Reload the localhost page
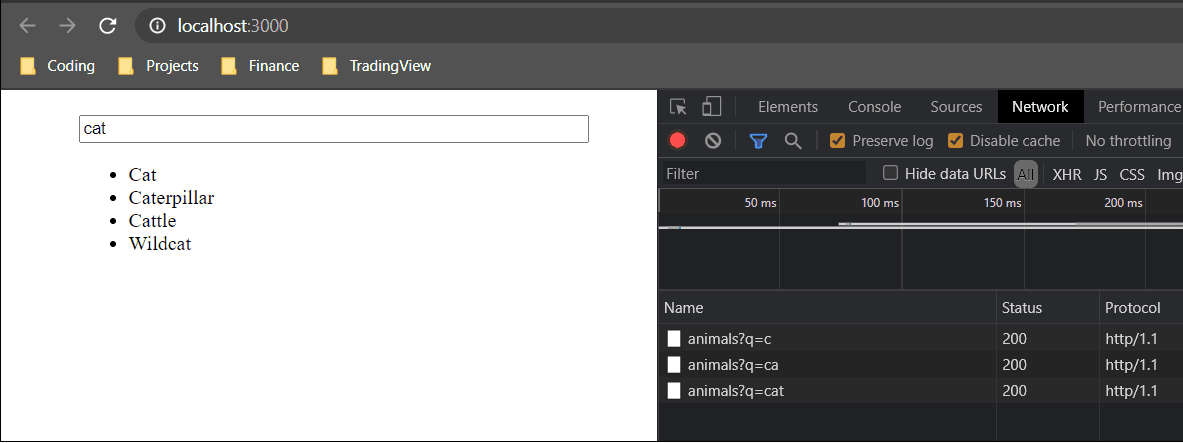Viewport: 1183px width, 443px height. coord(108,26)
